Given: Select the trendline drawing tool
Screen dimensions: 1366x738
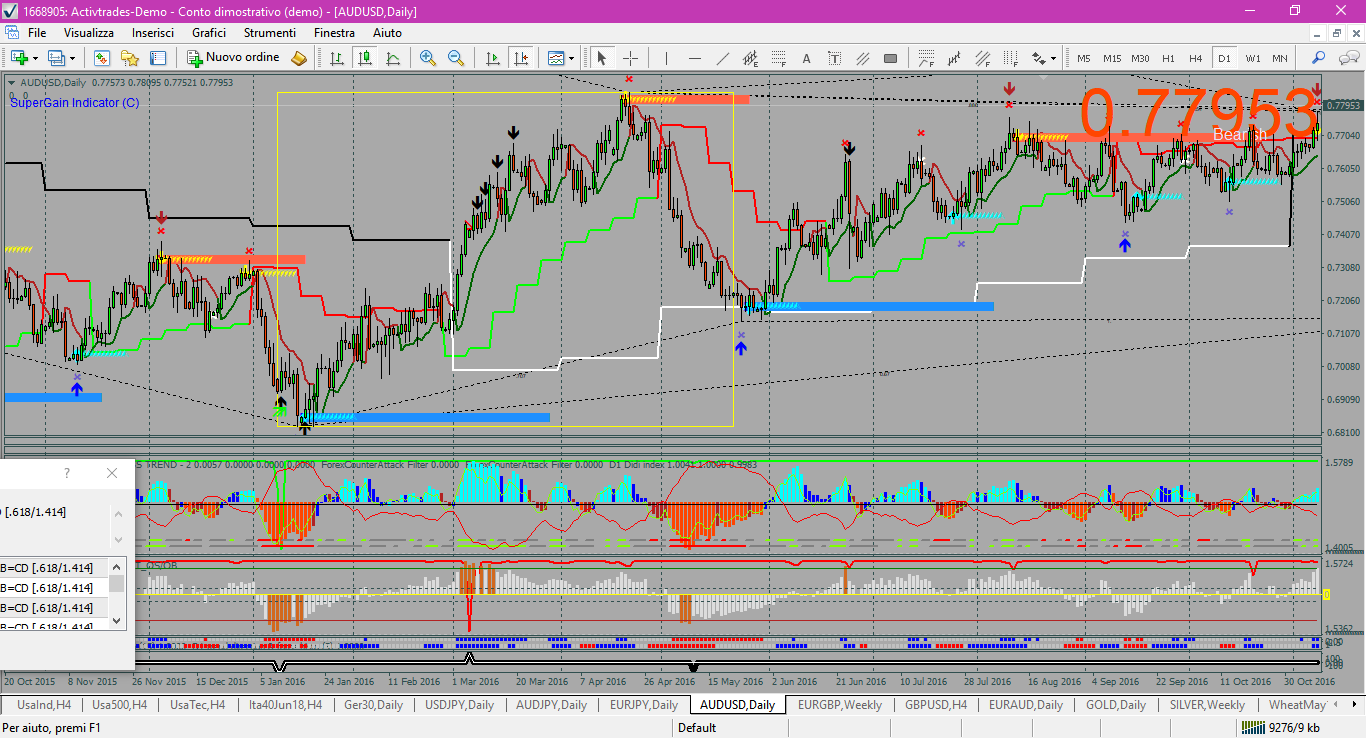Looking at the screenshot, I should click(x=722, y=58).
